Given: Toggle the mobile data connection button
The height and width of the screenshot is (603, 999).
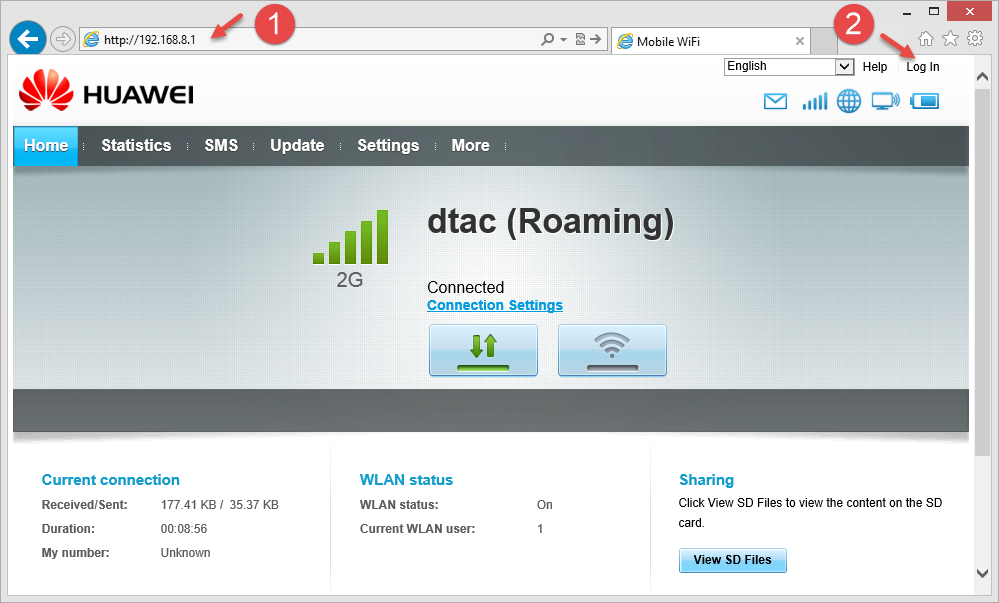Looking at the screenshot, I should point(484,351).
